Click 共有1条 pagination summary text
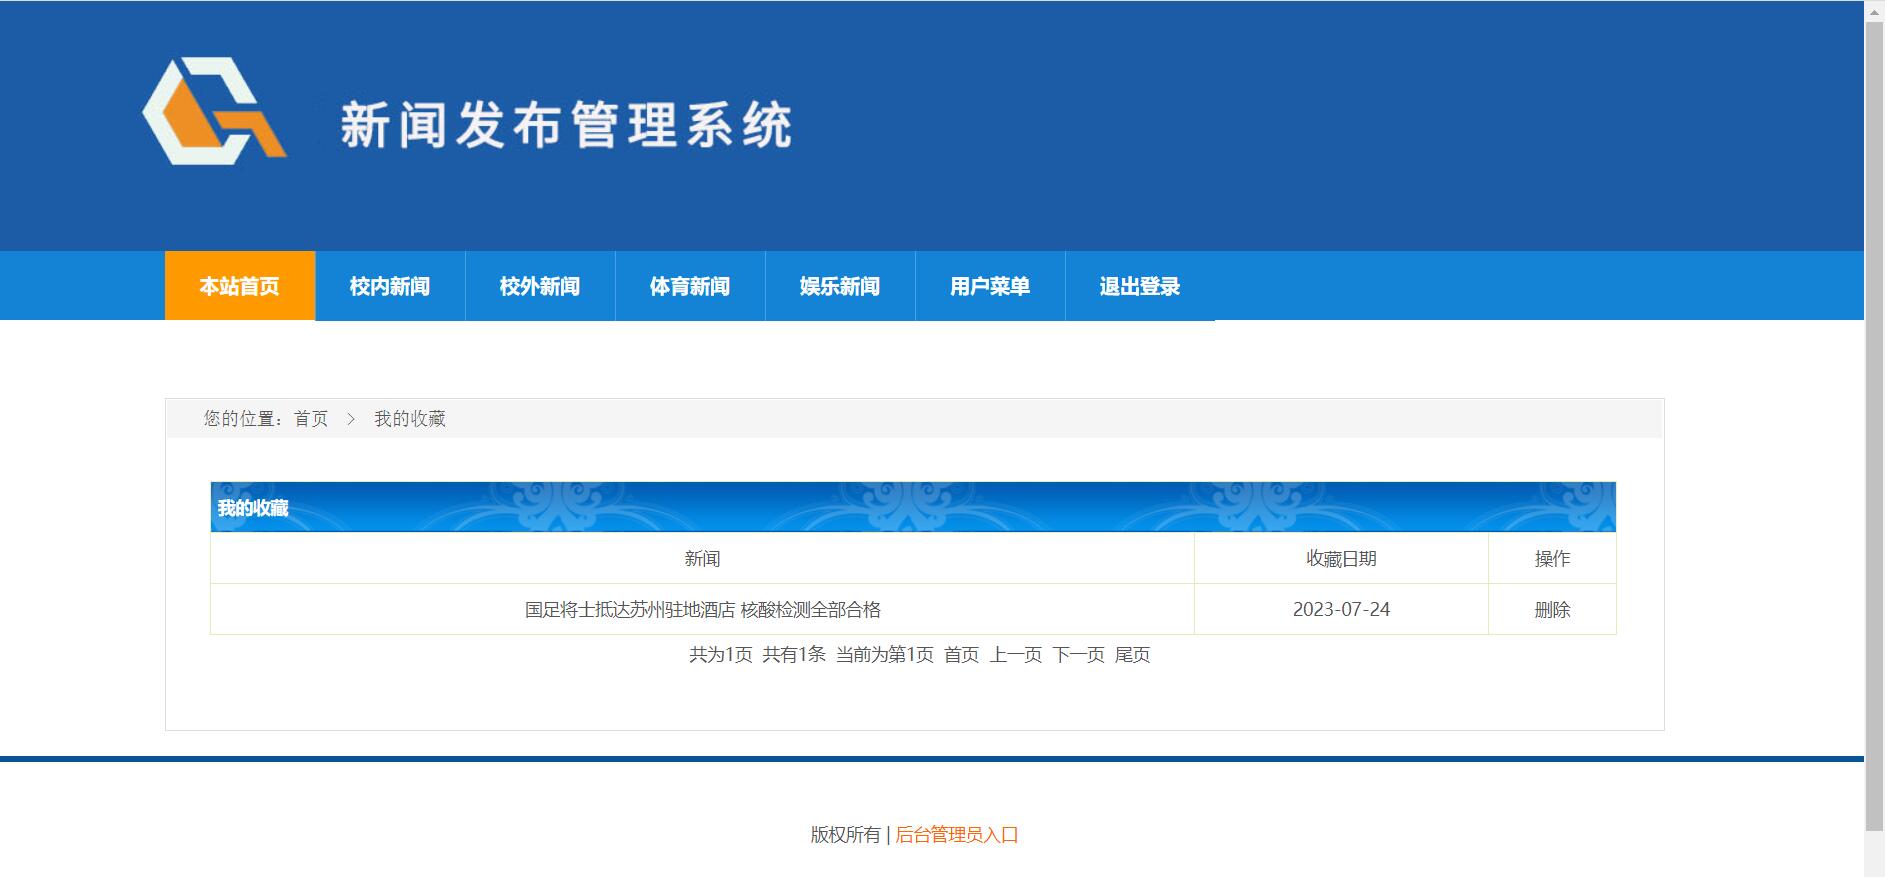1885x877 pixels. pos(794,655)
